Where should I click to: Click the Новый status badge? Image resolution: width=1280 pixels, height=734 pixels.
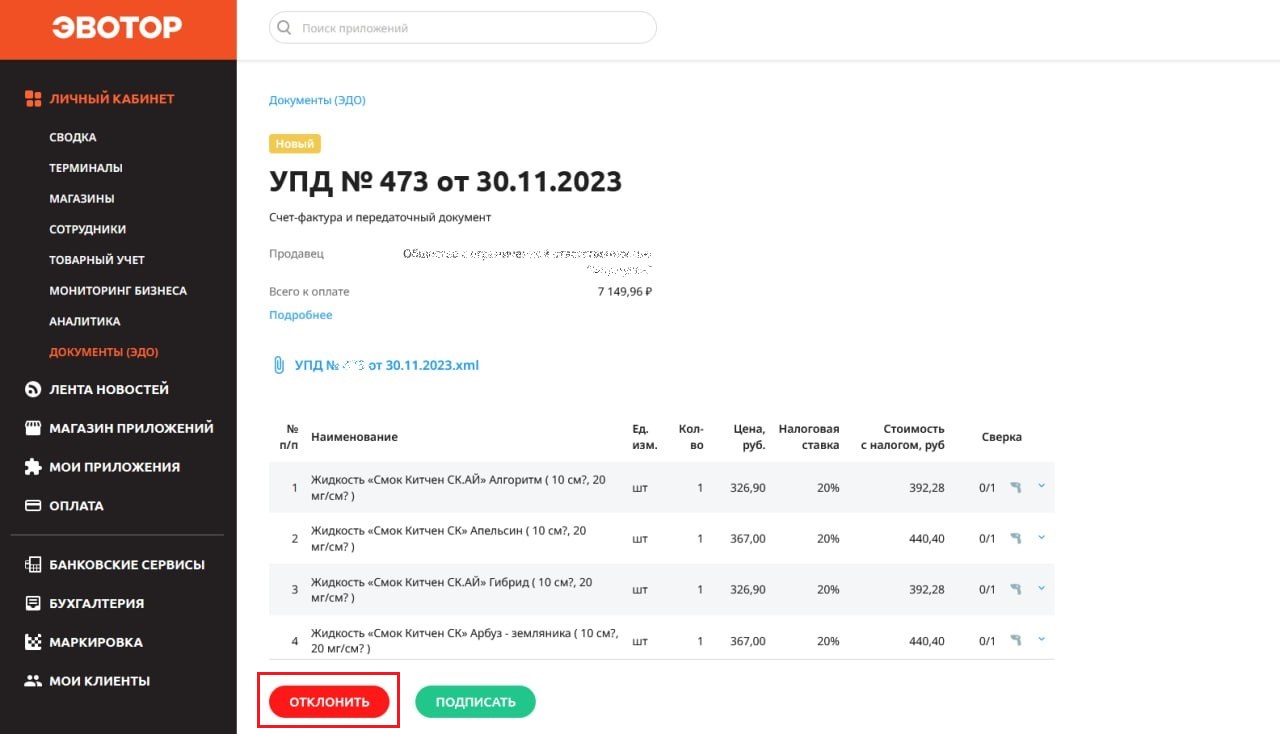[x=295, y=144]
